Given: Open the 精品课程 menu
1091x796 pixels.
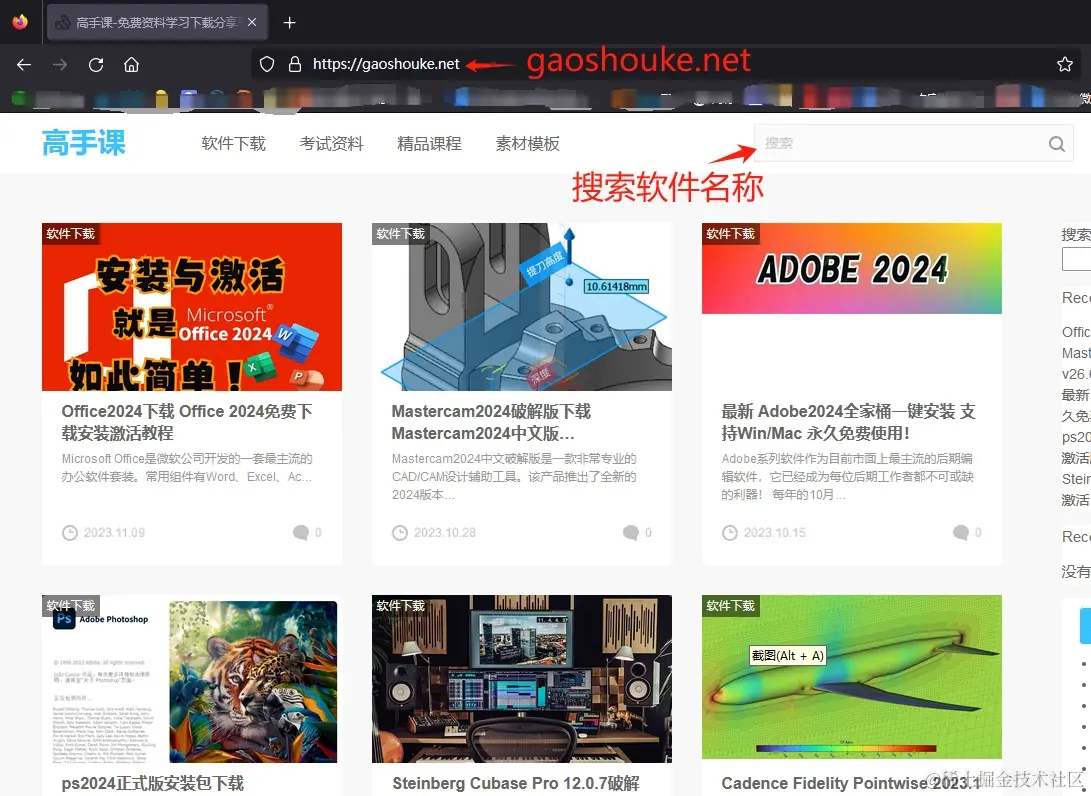Looking at the screenshot, I should coord(429,143).
